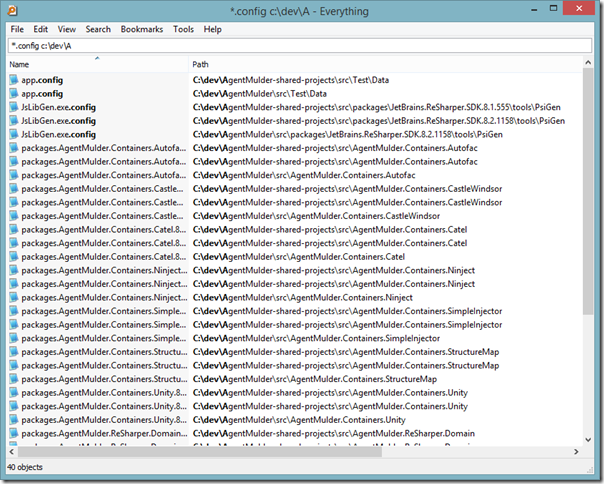Click path C:\dev\AgentMulder\src\packages\JetBrains.ReSharper.SDK.8.2.1158\tools\PsiGen
604x484 pixels.
(x=347, y=134)
